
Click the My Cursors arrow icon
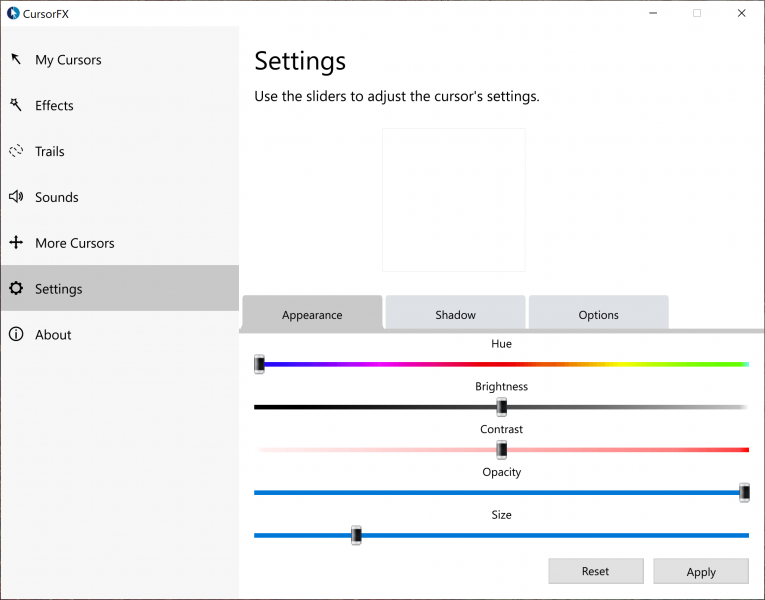pyautogui.click(x=16, y=59)
